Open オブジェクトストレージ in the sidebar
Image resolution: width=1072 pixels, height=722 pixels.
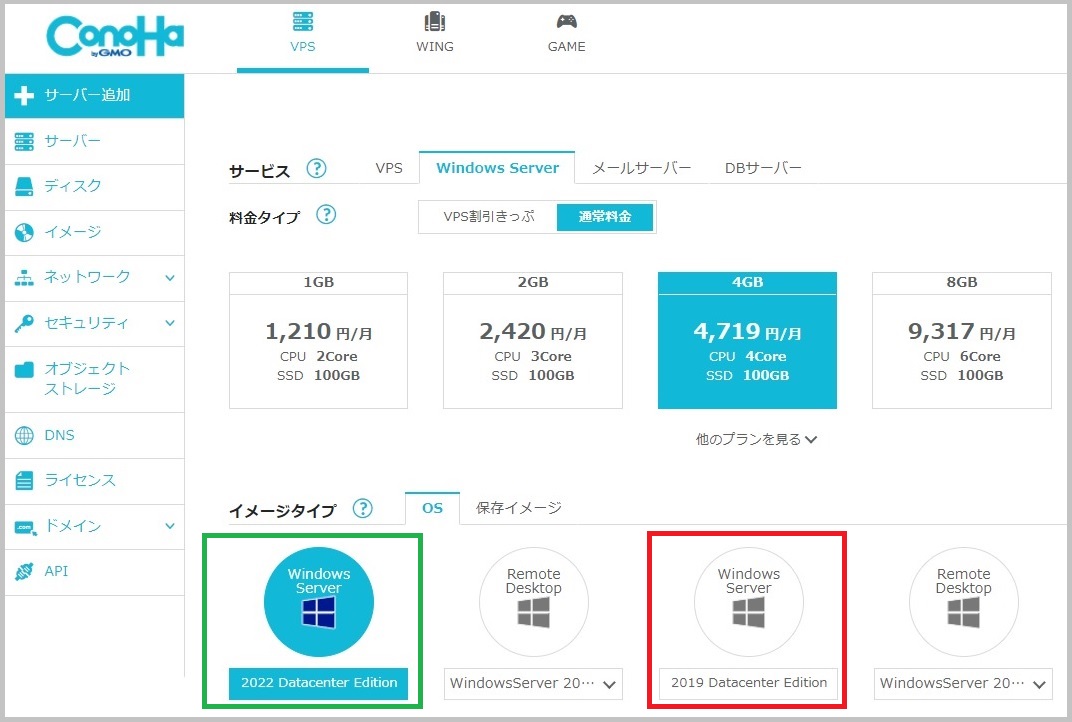[x=94, y=379]
